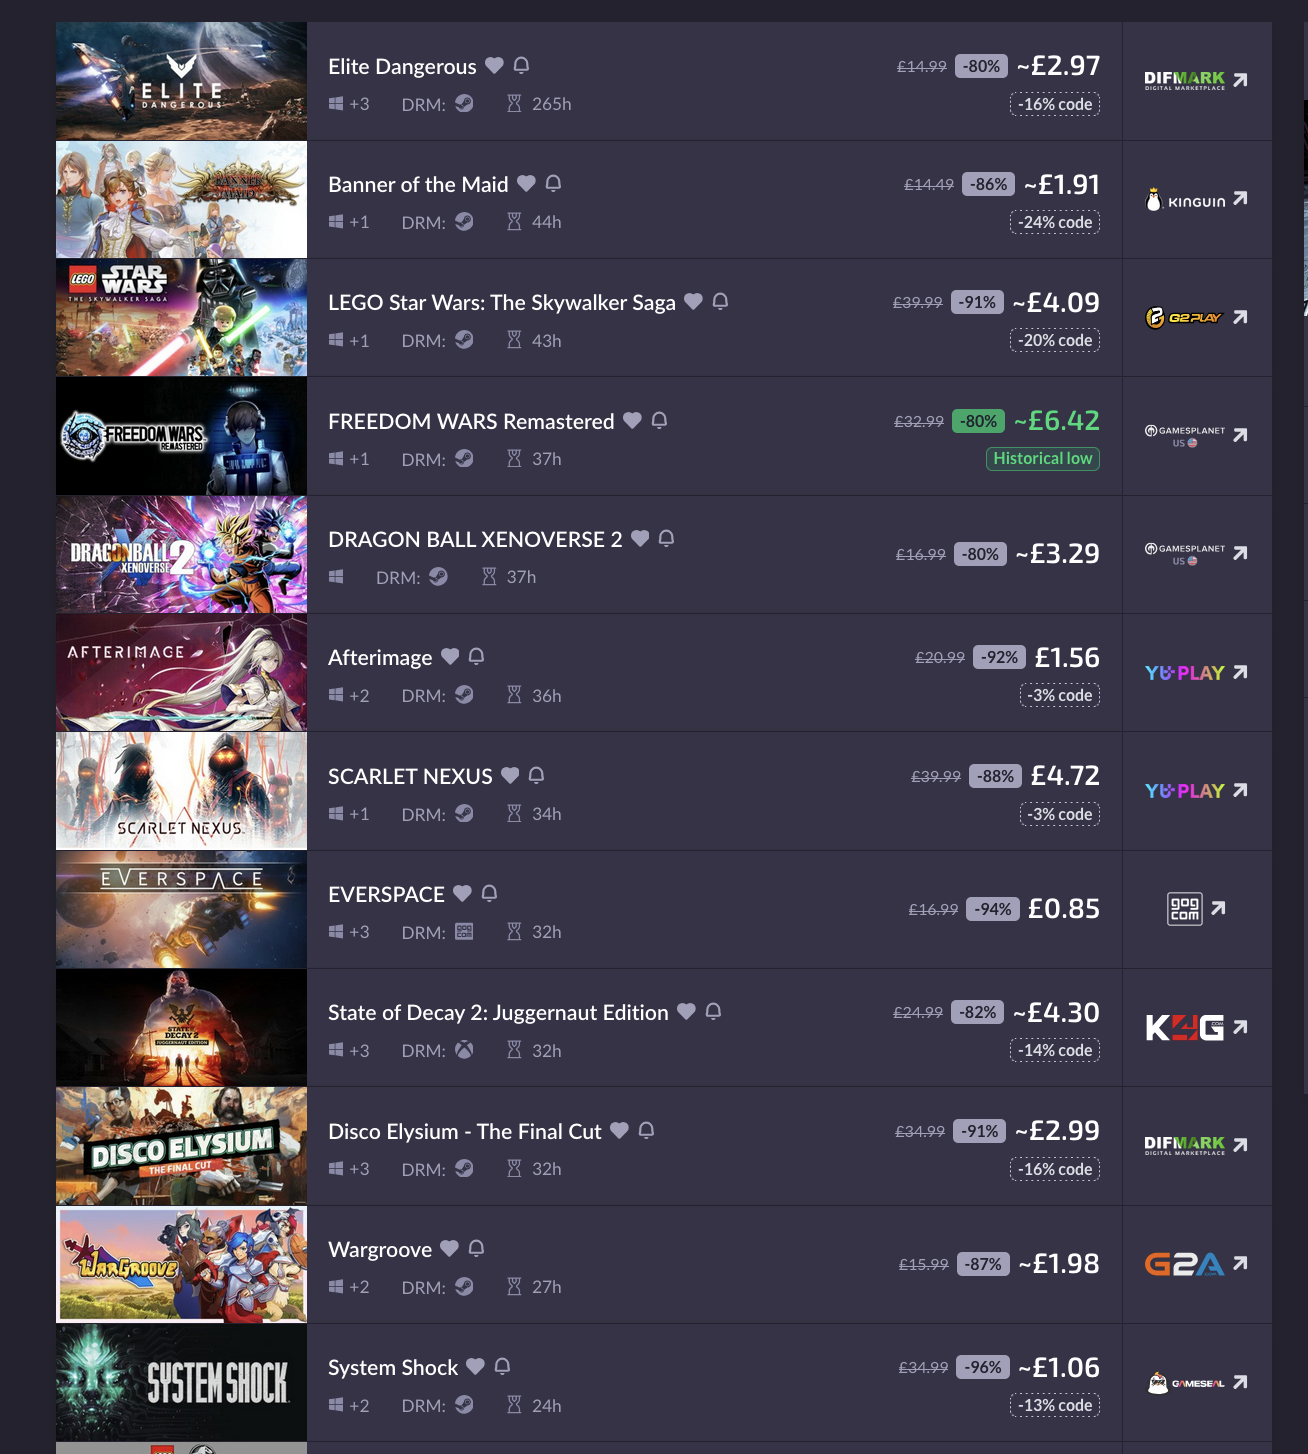Image resolution: width=1308 pixels, height=1454 pixels.
Task: Toggle the heart next to SCARLET NEXUS
Action: [x=510, y=776]
